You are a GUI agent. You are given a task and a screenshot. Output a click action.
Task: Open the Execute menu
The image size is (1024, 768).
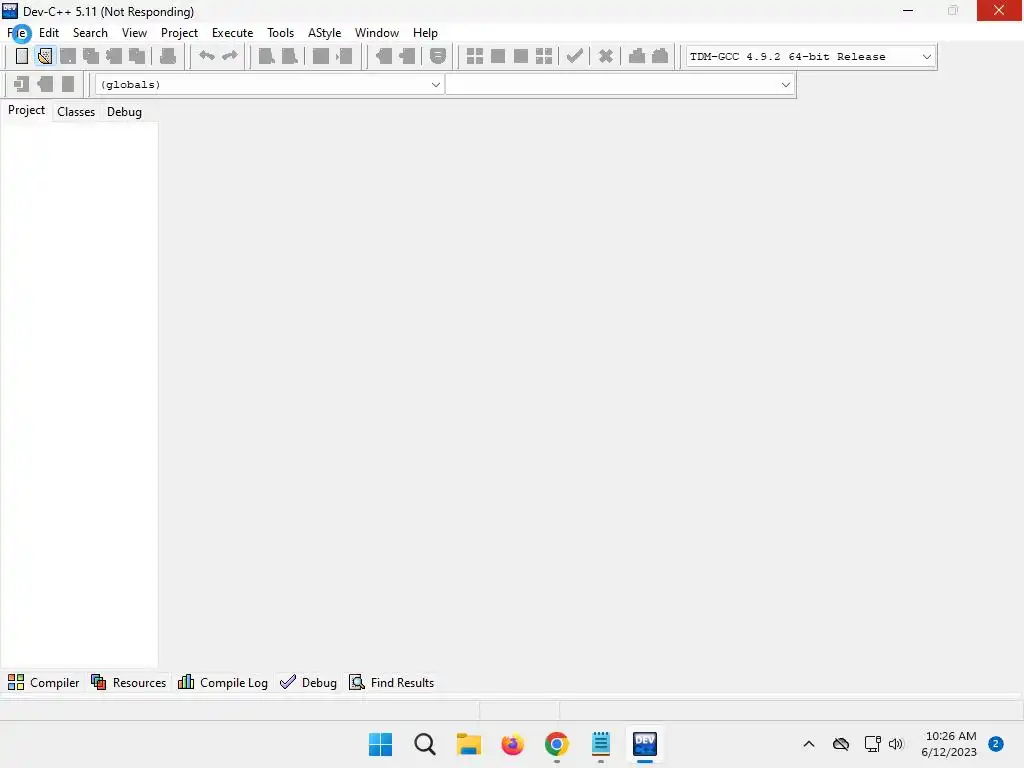pos(232,33)
